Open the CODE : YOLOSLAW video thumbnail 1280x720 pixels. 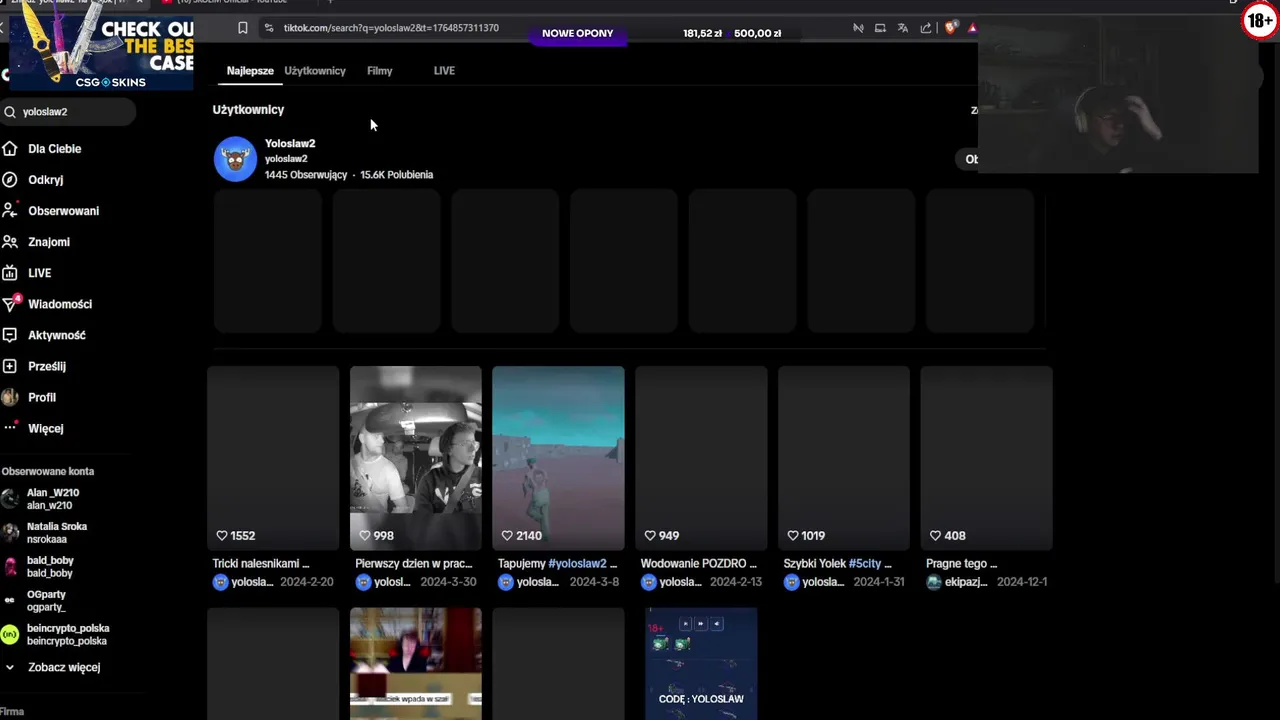701,663
